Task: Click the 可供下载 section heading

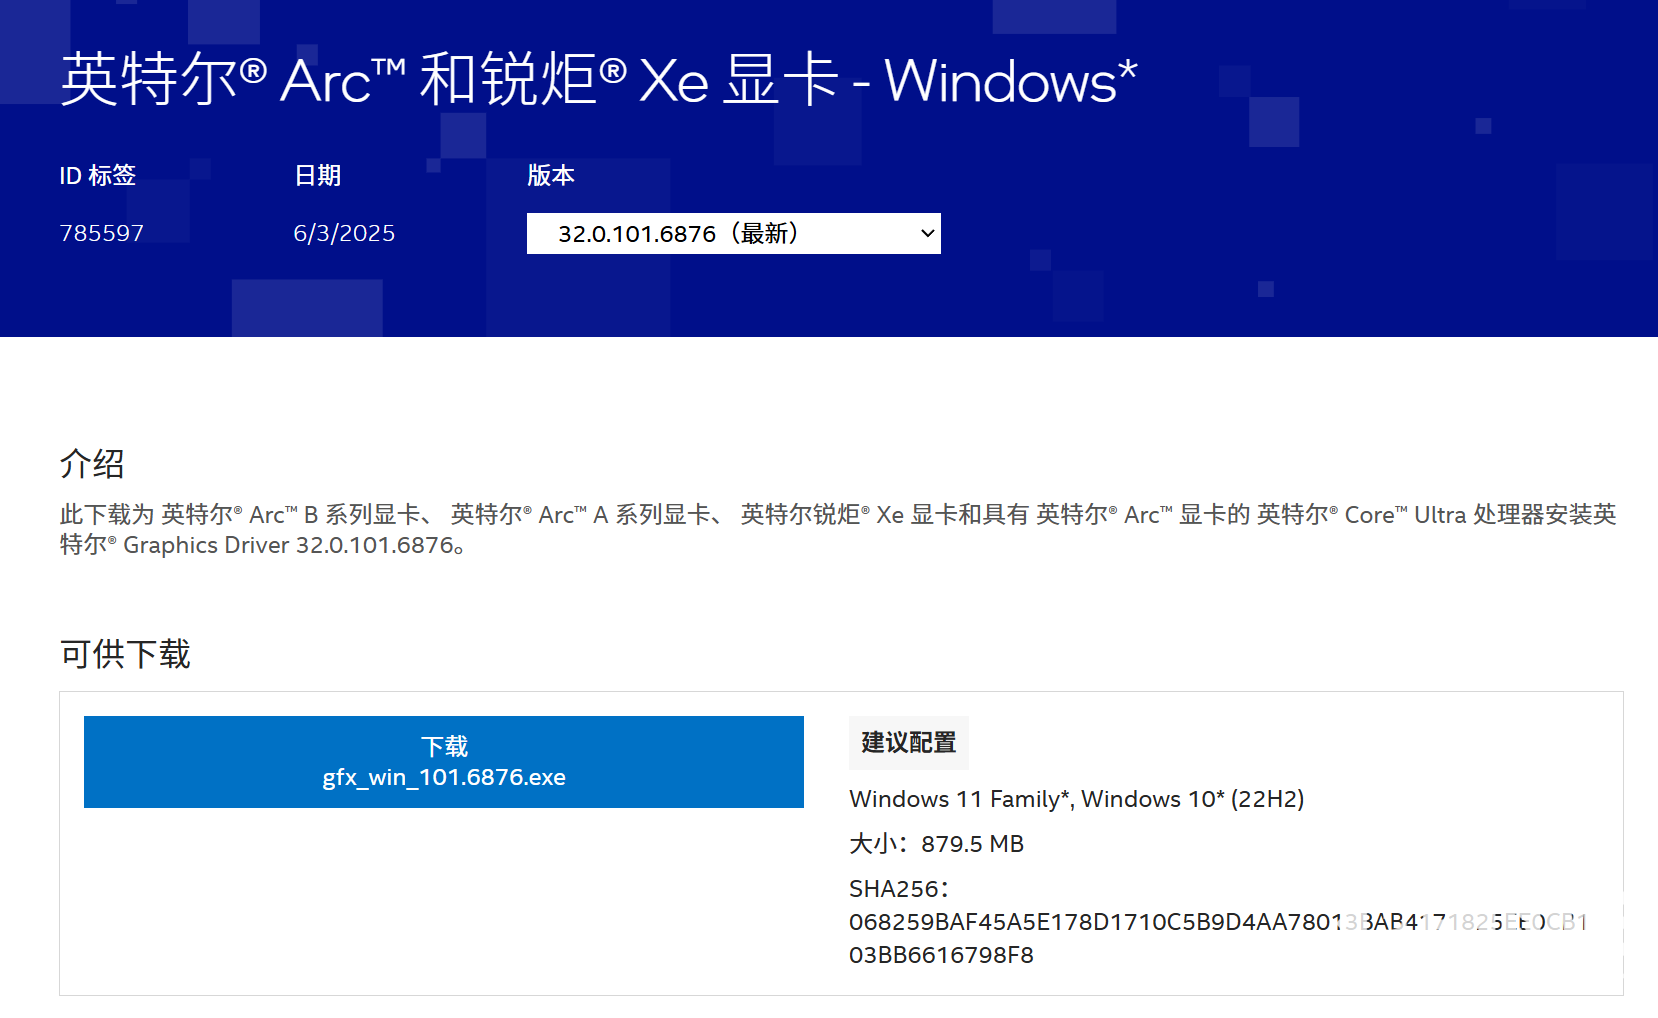Action: [x=125, y=654]
